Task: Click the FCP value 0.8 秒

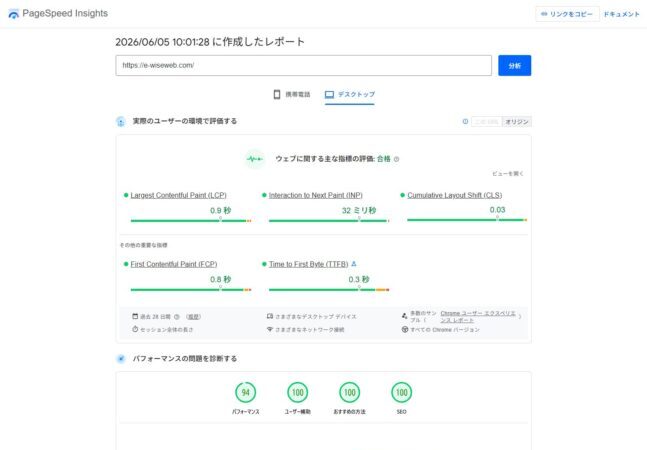Action: (x=220, y=279)
